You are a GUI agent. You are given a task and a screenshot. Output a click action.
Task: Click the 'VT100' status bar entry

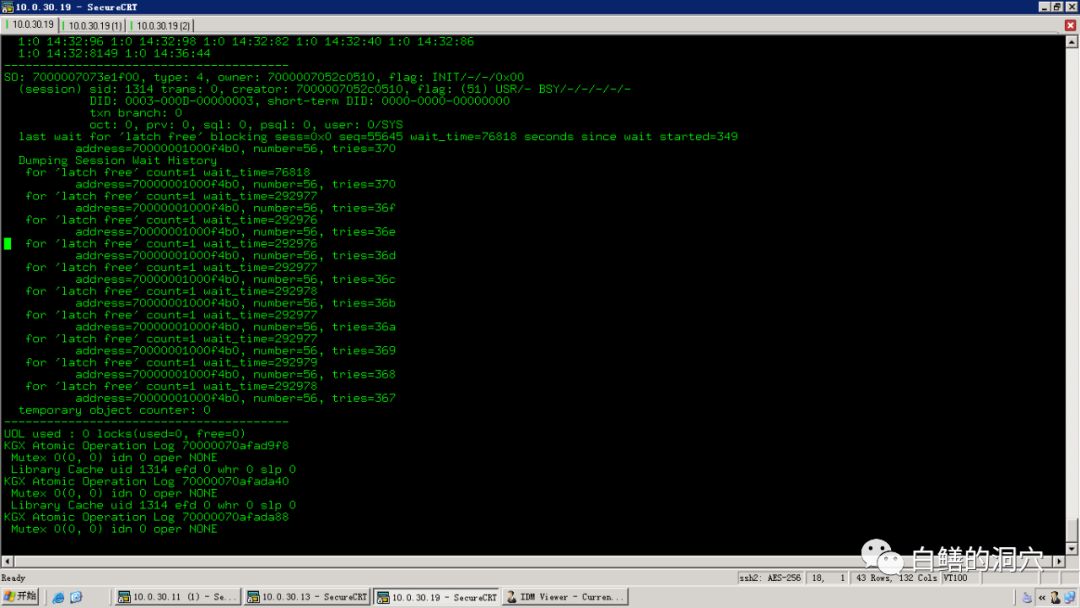[956, 578]
